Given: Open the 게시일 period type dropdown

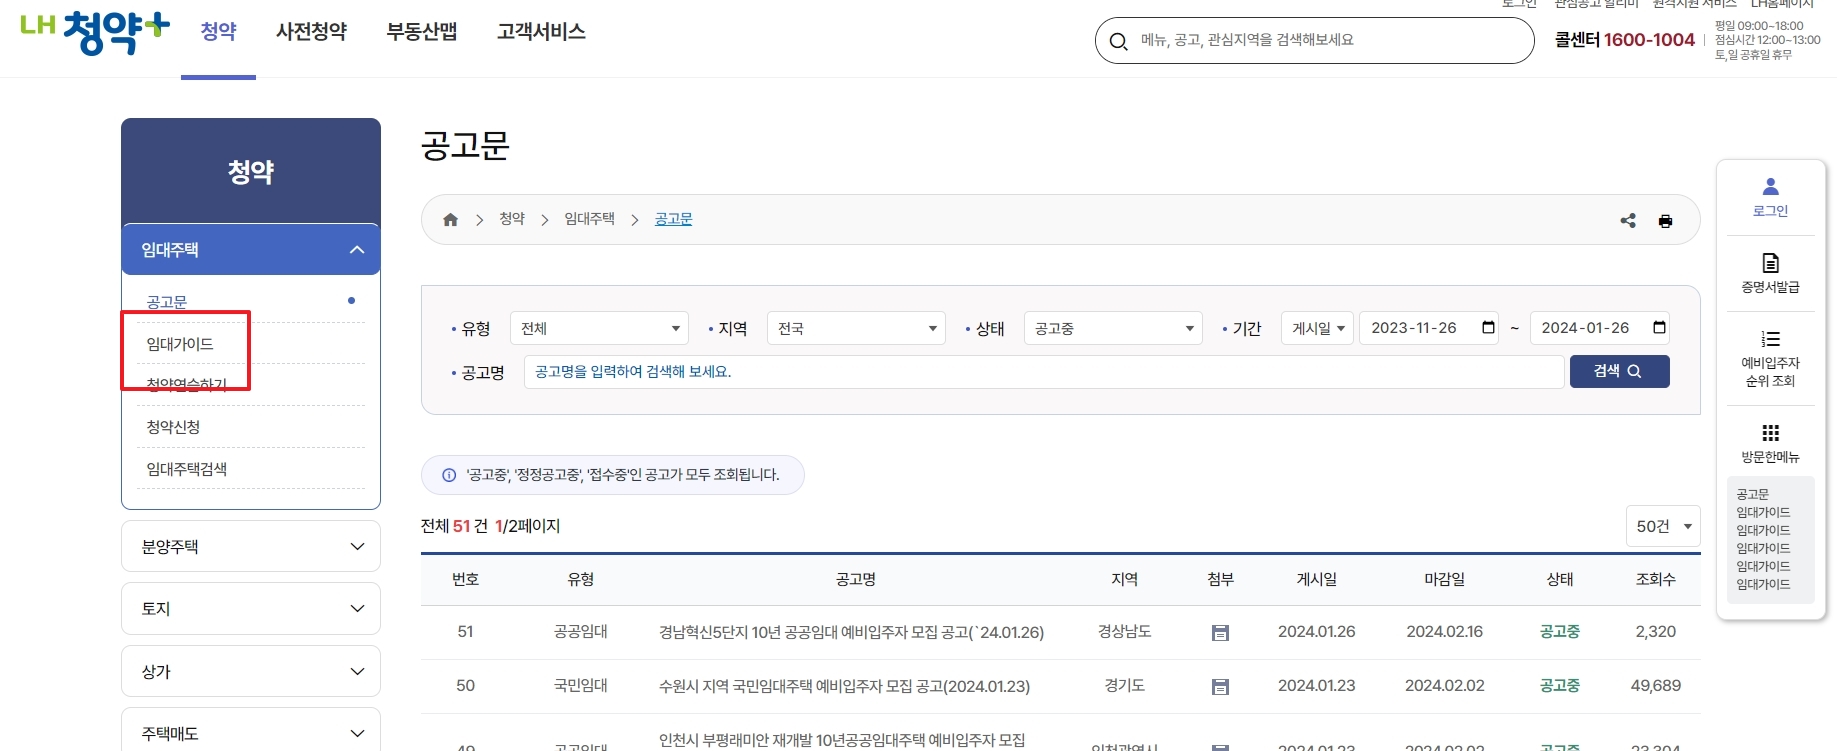Looking at the screenshot, I should click(x=1317, y=328).
